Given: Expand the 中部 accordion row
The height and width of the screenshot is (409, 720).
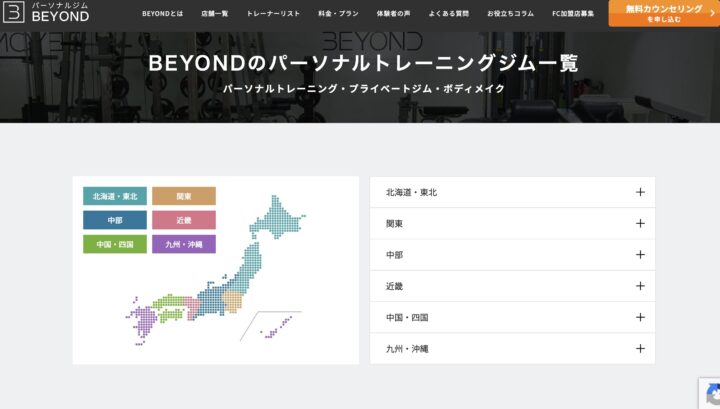Looking at the screenshot, I should tap(512, 255).
